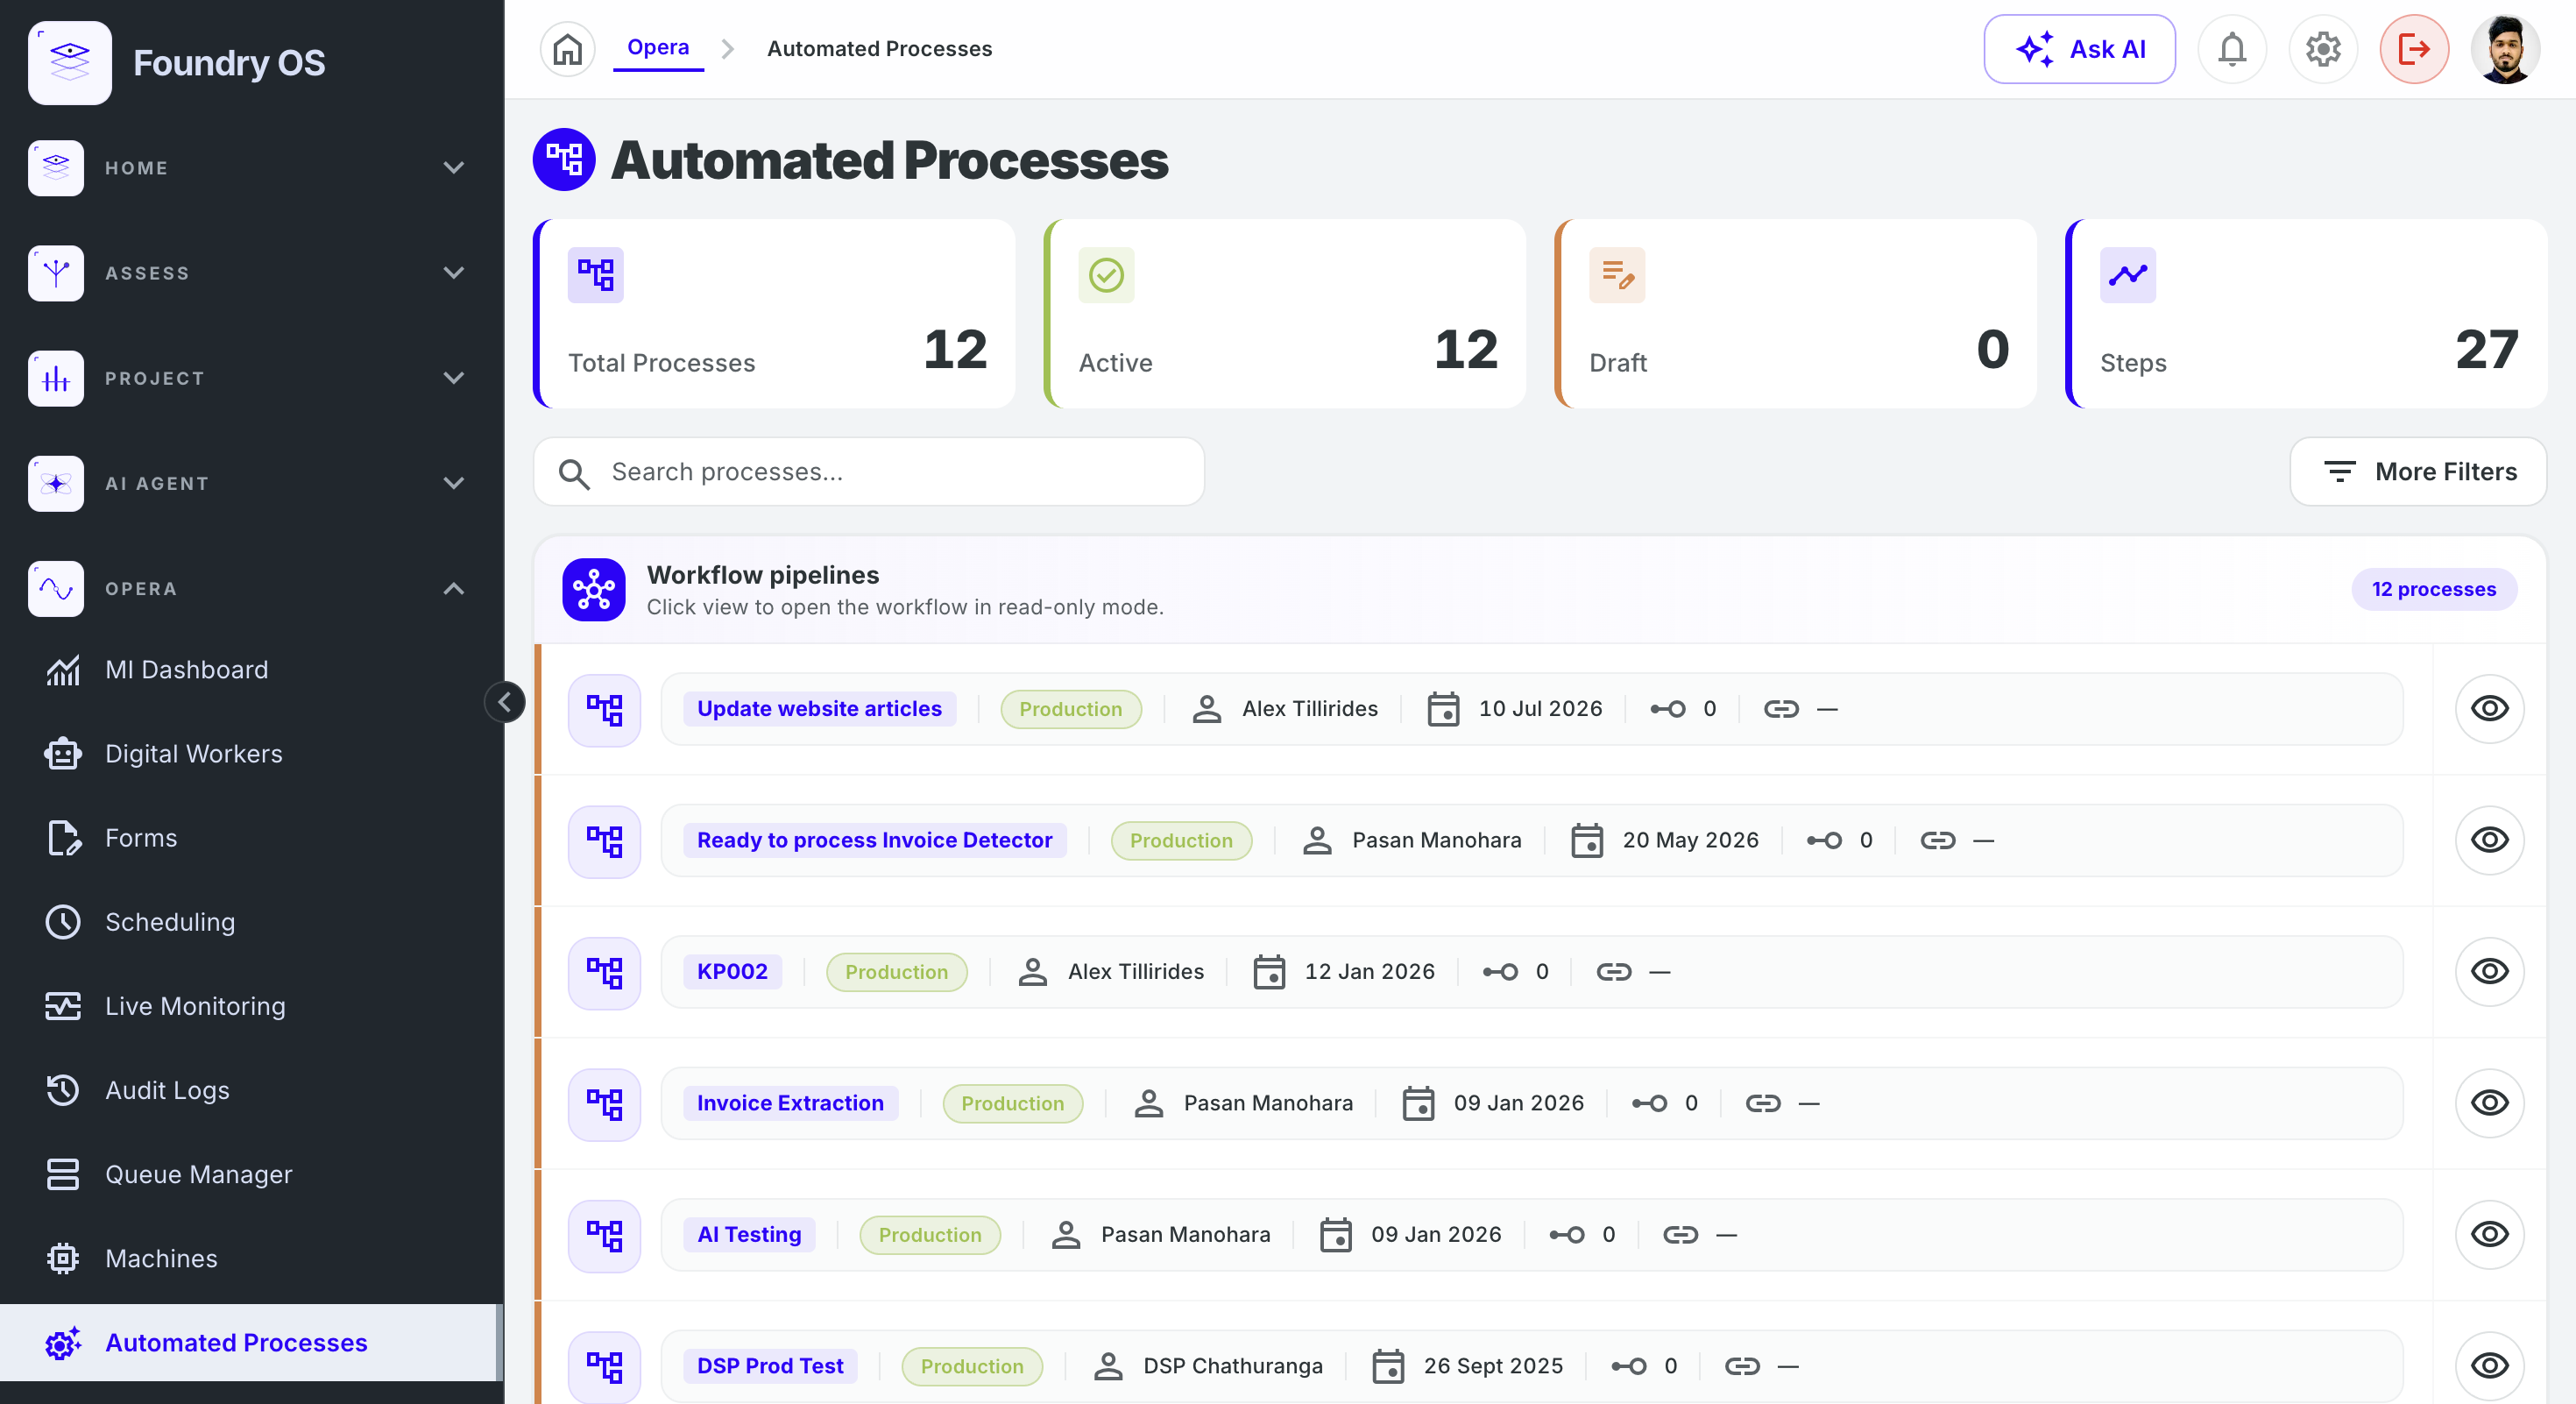2576x1404 pixels.
Task: Click the Total Processes card icon
Action: (x=595, y=274)
